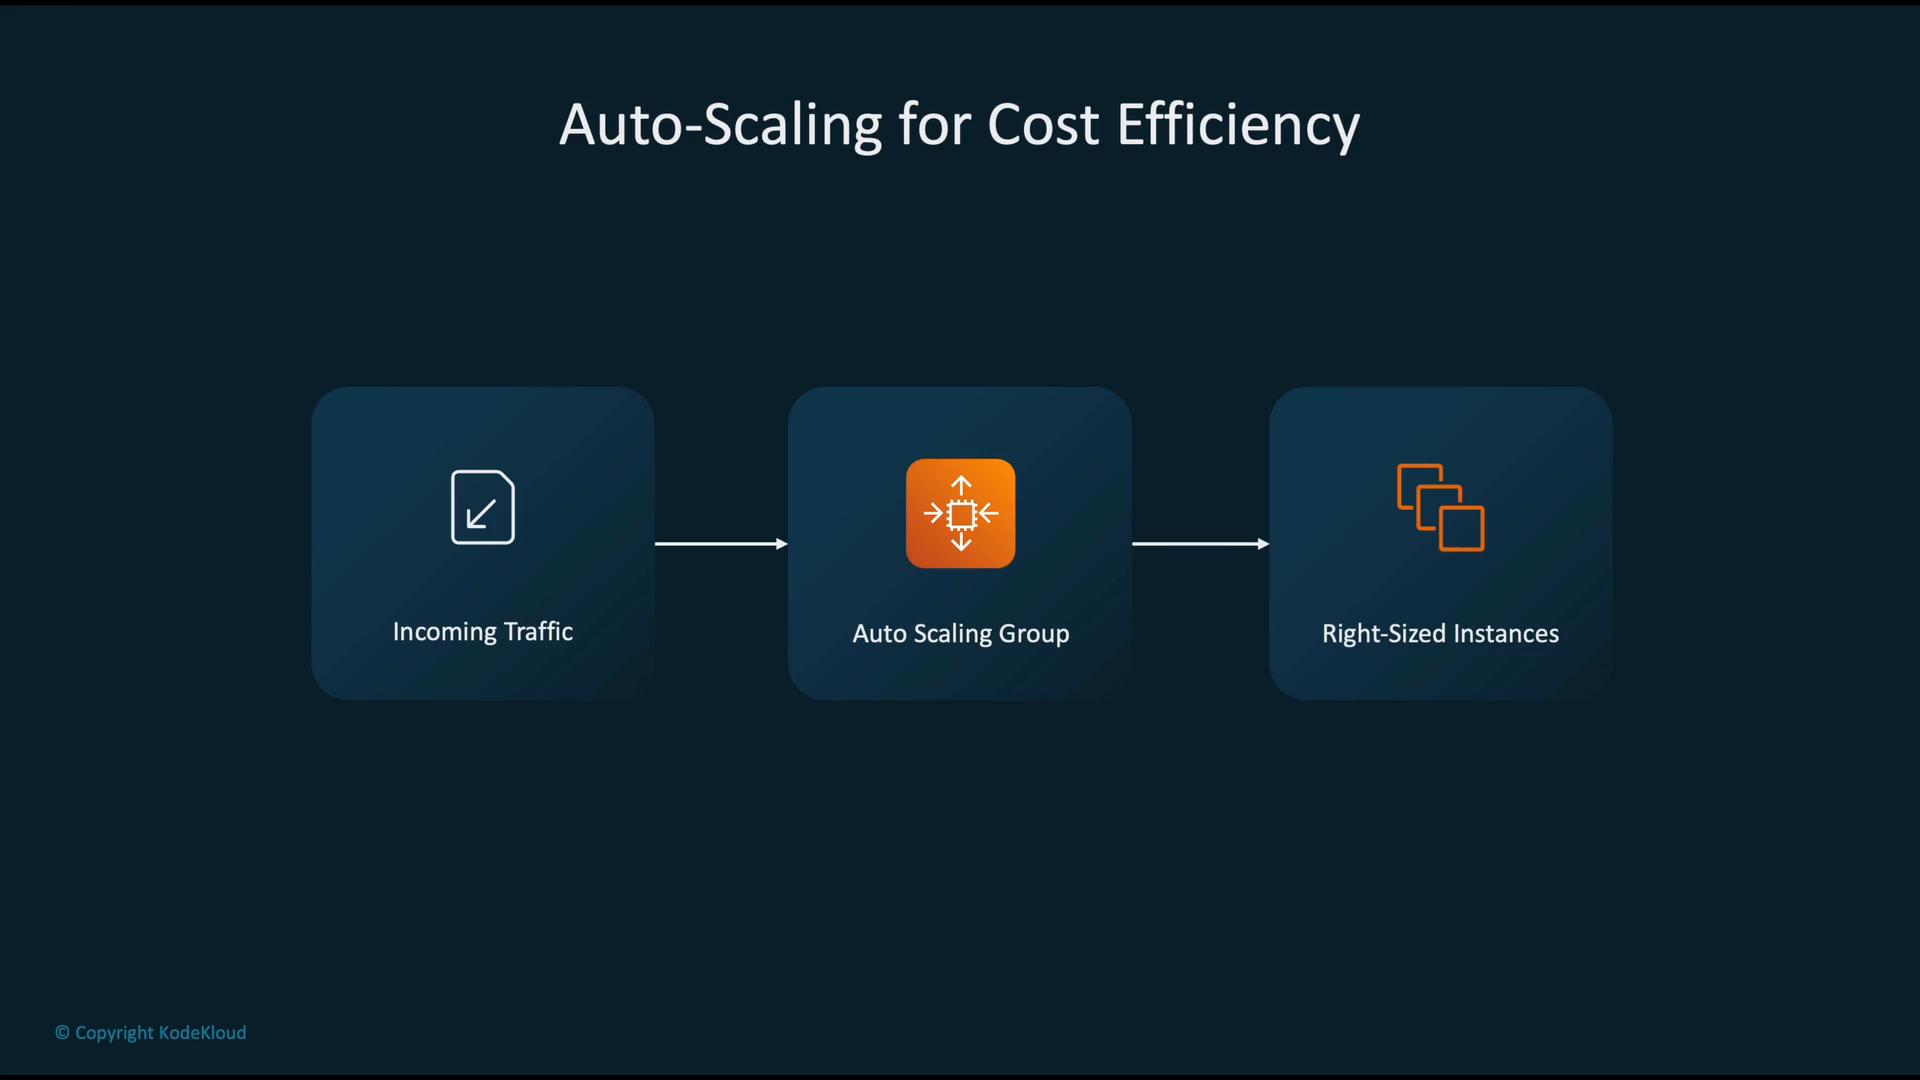1920x1080 pixels.
Task: Click the 'Incoming Traffic' label
Action: (x=483, y=632)
